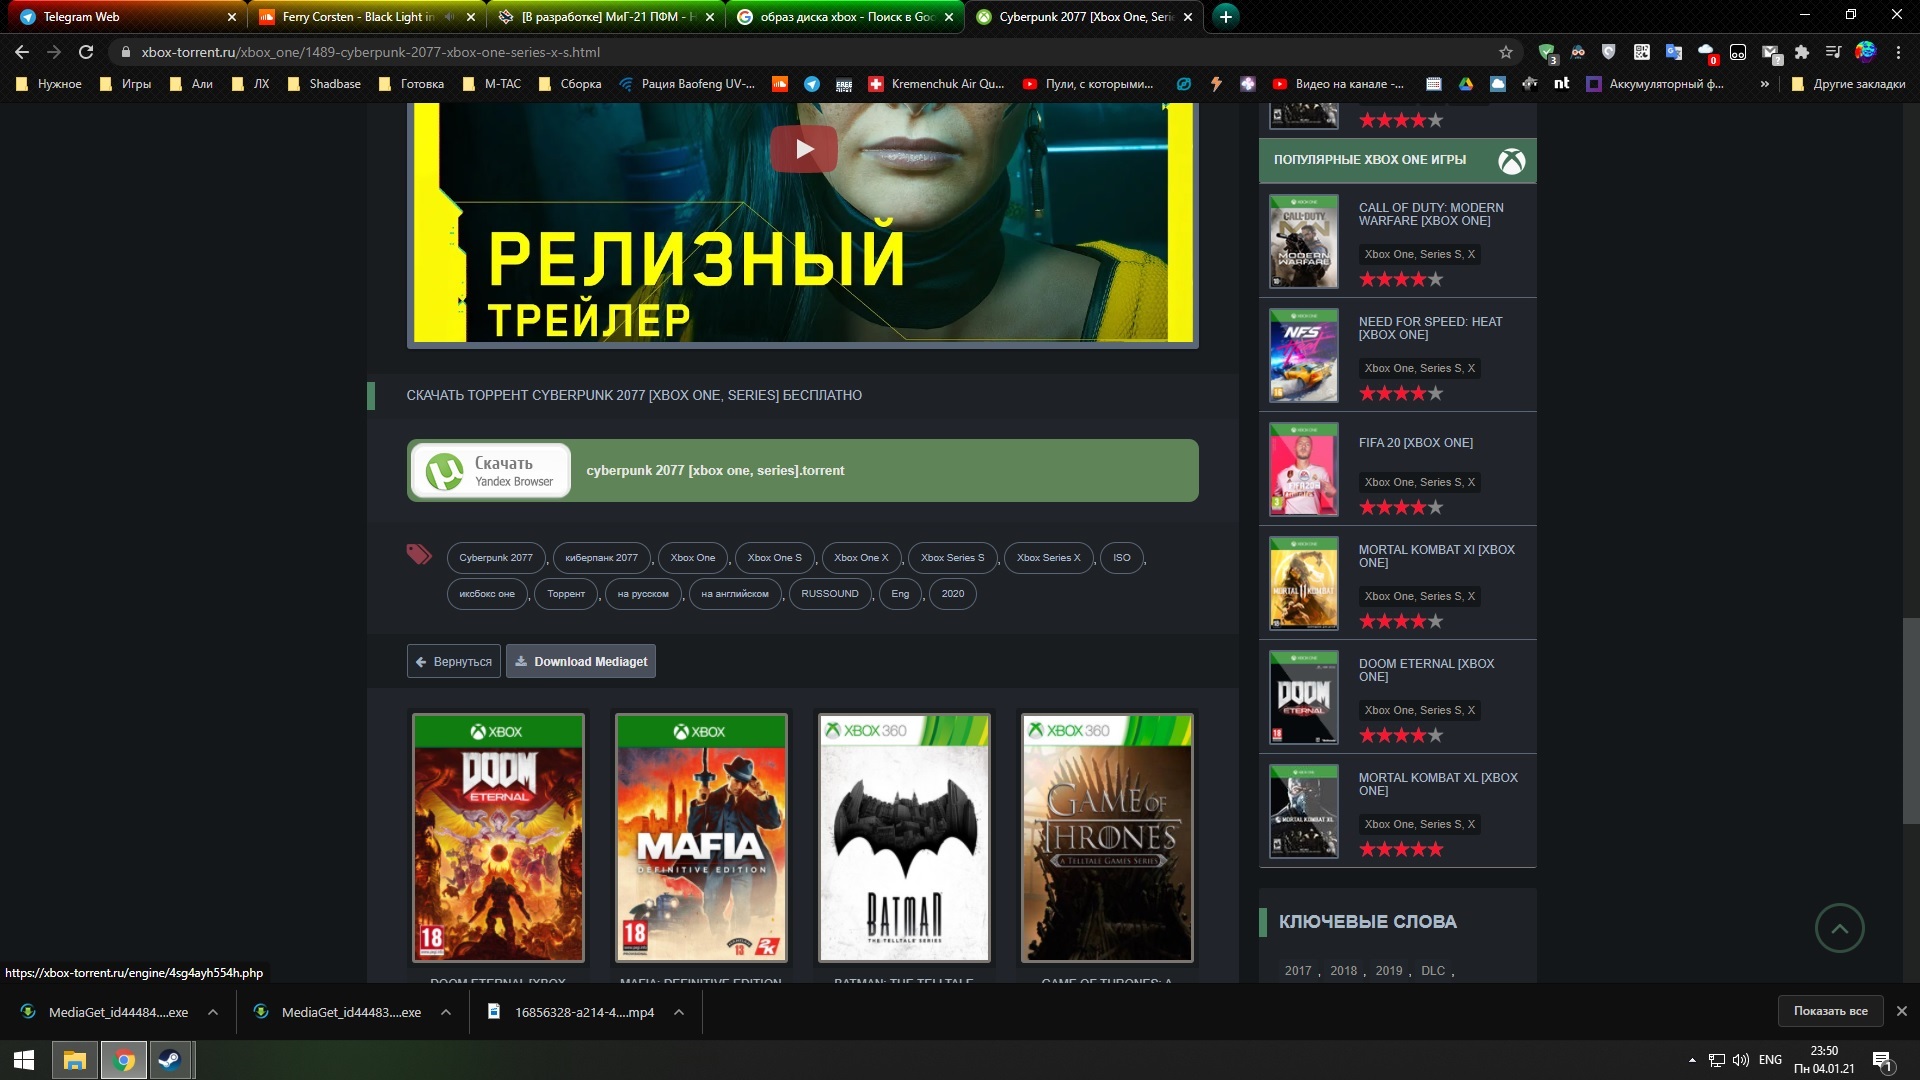Open the cloud extension with red 0 badge
This screenshot has height=1080, width=1920.
(x=1707, y=53)
